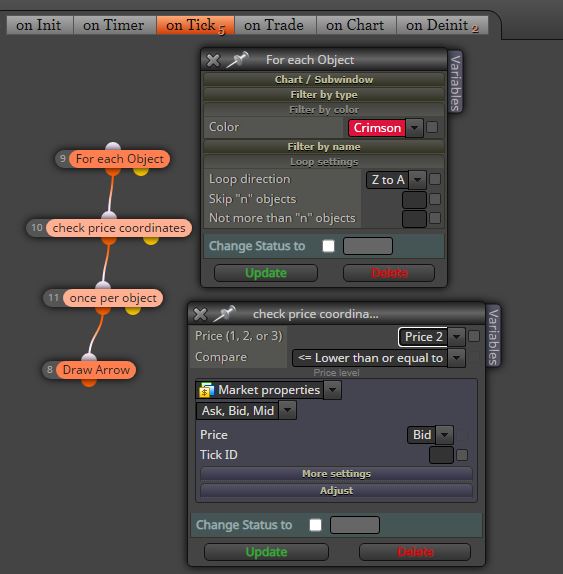Collapse the Filter by color section

coord(324,109)
